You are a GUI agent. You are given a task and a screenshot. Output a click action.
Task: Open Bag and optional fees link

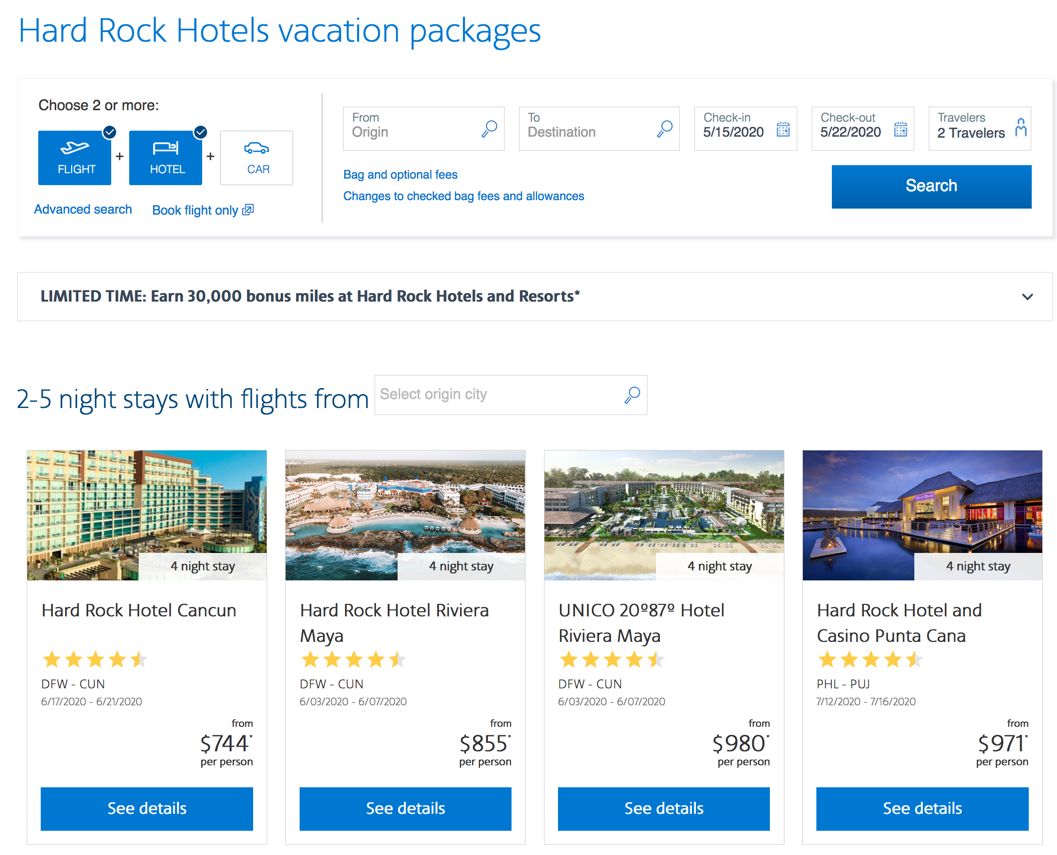click(400, 175)
